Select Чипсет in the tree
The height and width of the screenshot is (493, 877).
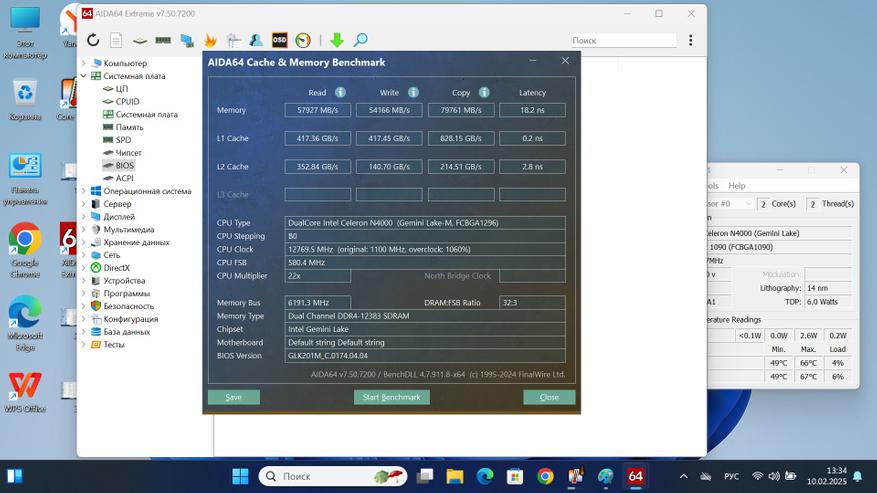pyautogui.click(x=128, y=153)
